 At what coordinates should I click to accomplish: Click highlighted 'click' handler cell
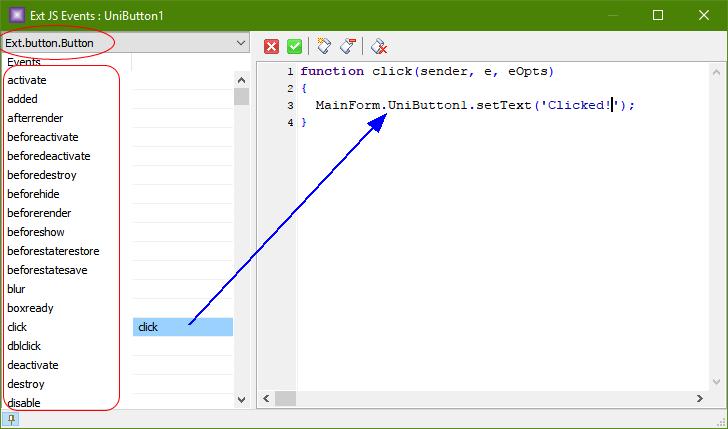pos(183,327)
